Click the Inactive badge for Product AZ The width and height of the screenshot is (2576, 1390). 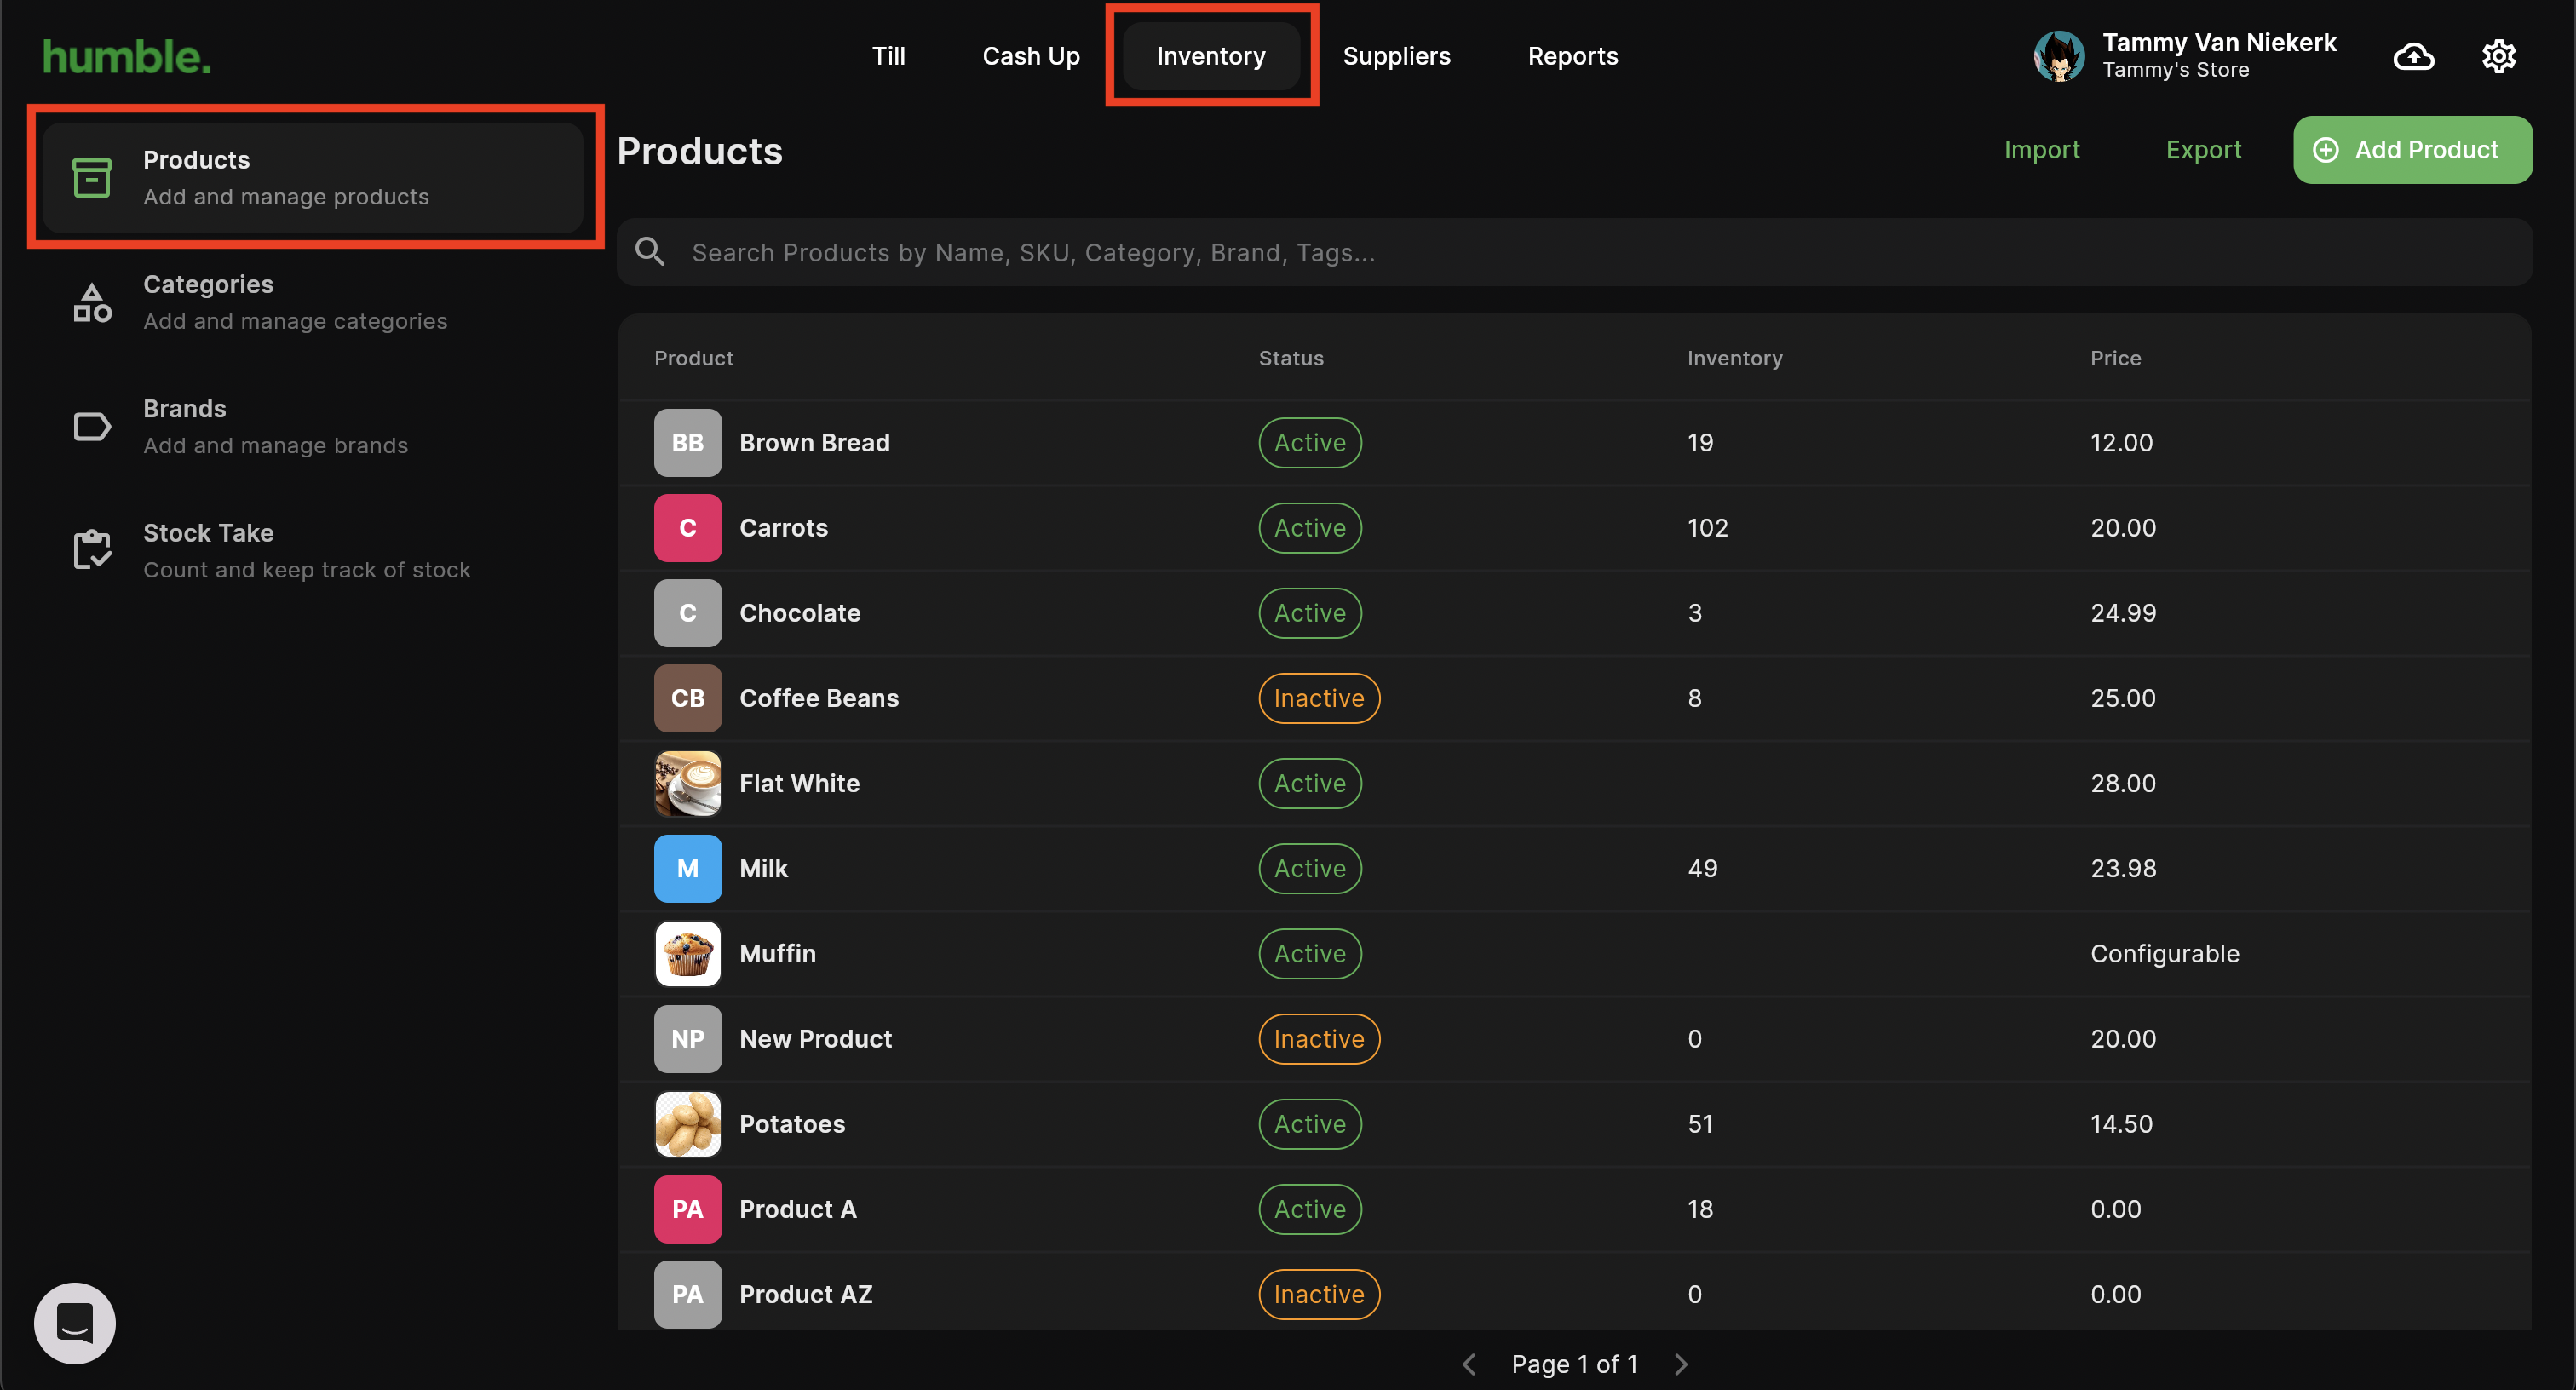click(1319, 1294)
